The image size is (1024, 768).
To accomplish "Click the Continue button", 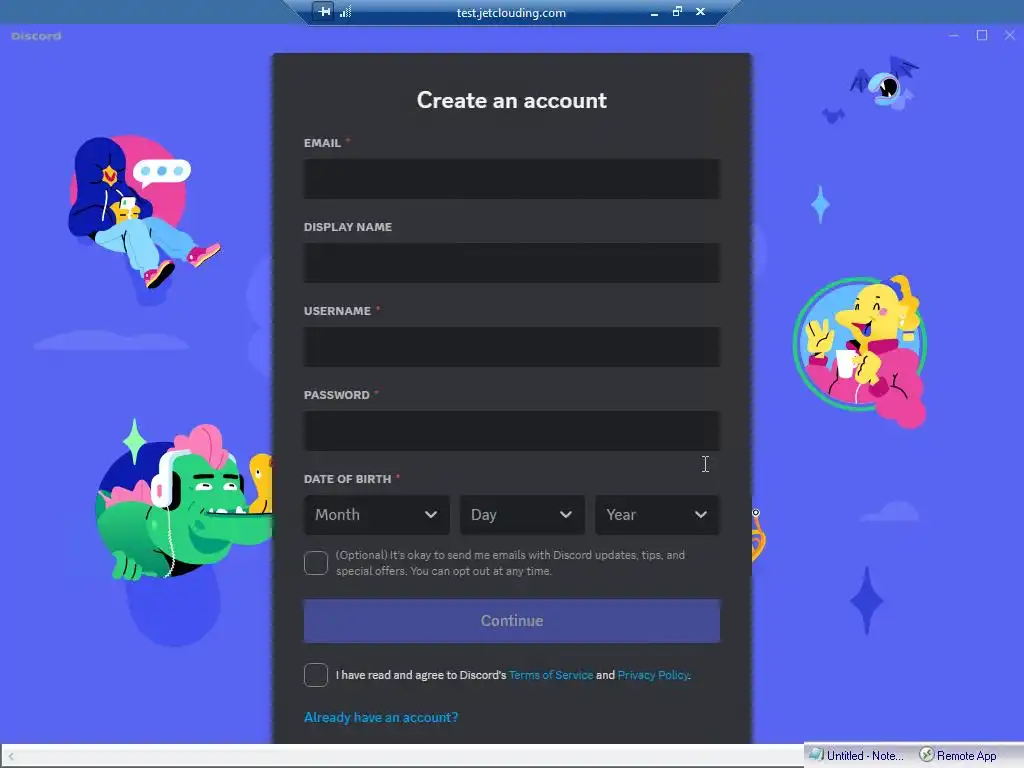I will 511,620.
